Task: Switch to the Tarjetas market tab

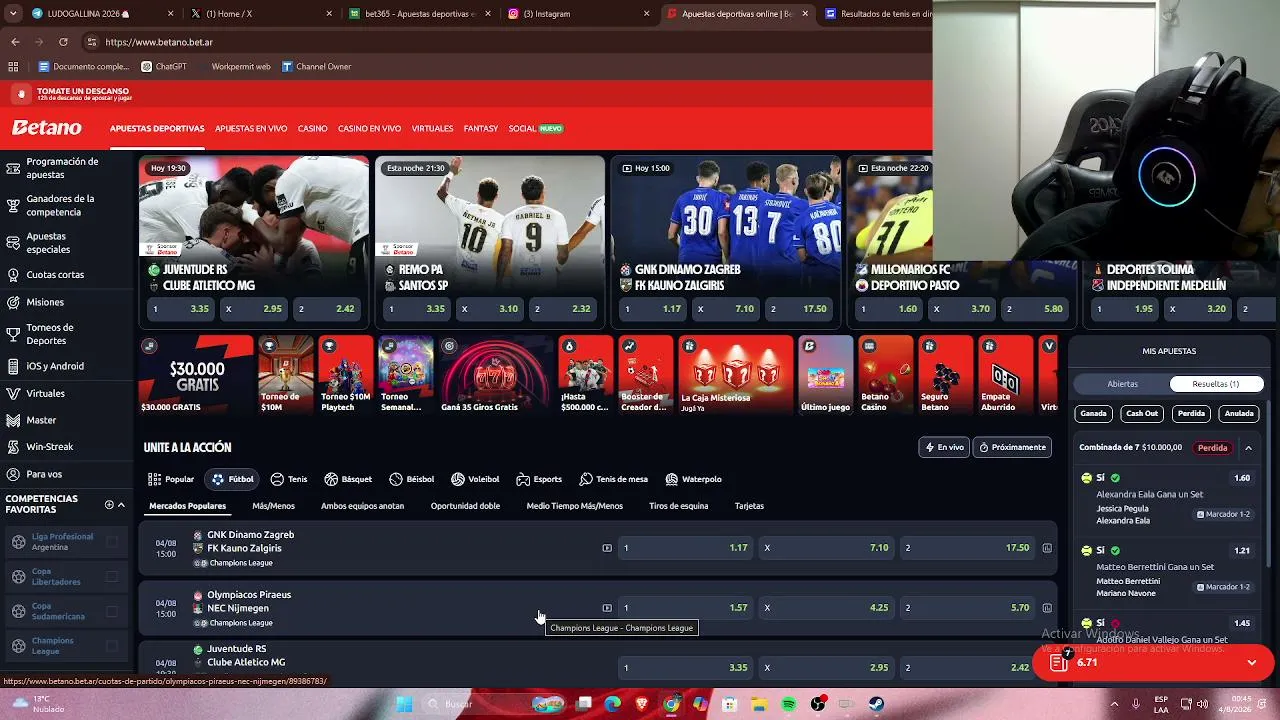Action: point(749,506)
